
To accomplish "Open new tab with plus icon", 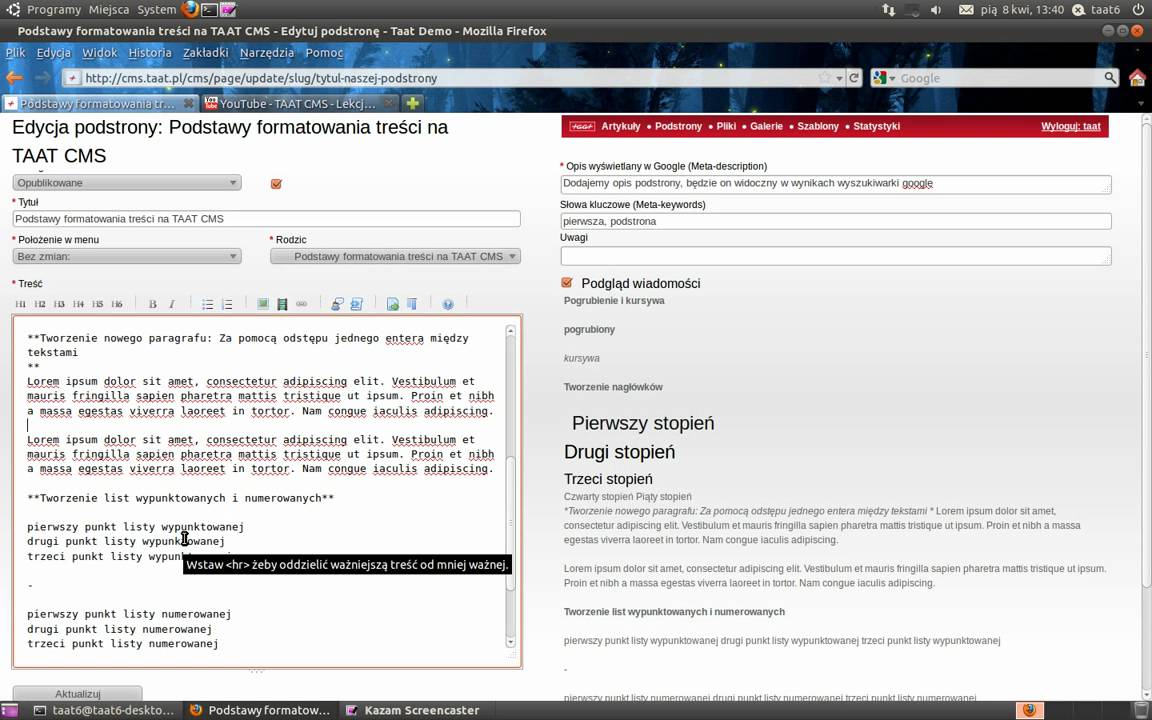I will point(413,104).
